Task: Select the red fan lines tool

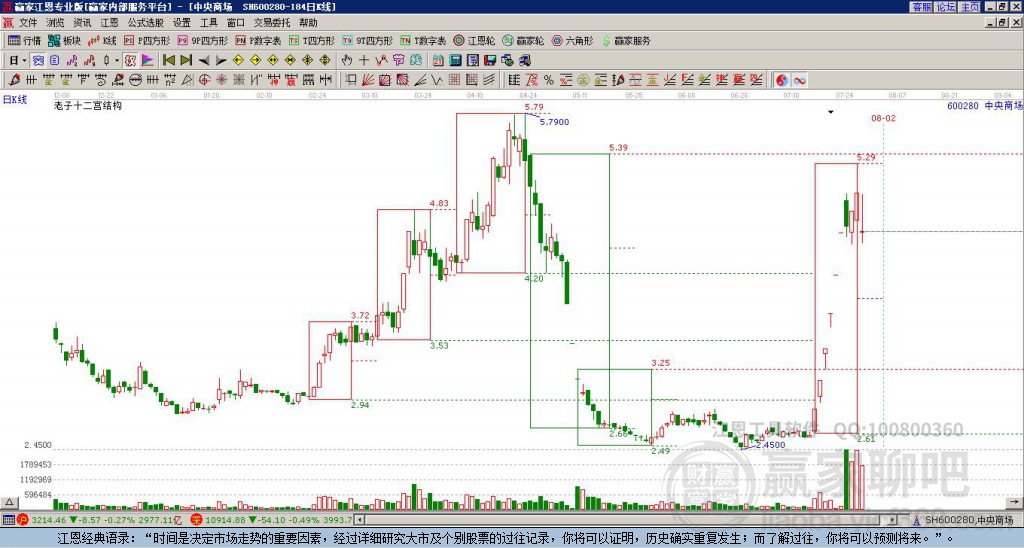Action: 368,80
